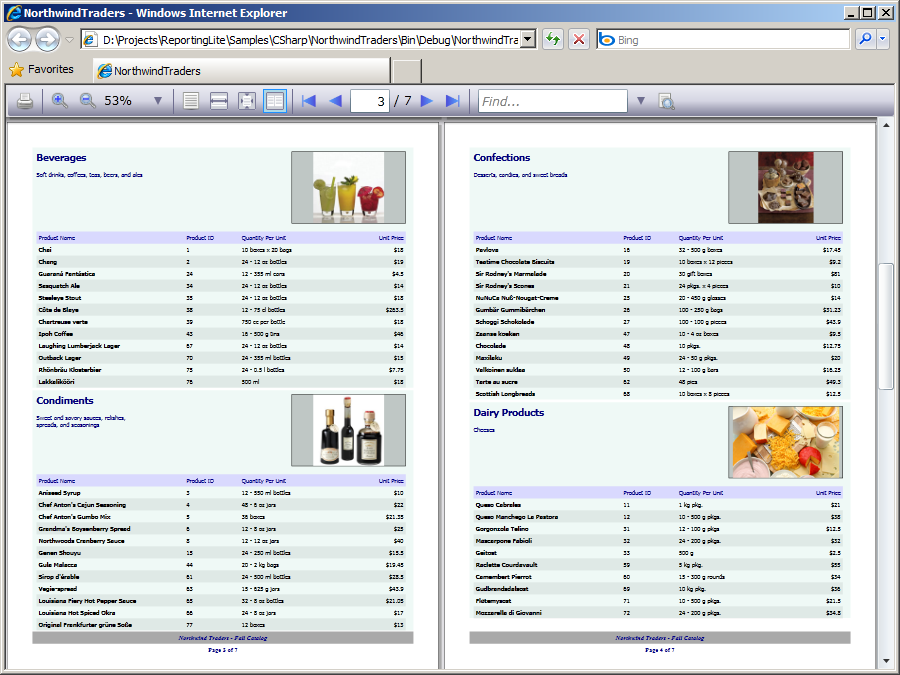
Task: Click Louisiana Hot Spiced Okra name
Action: (77, 613)
